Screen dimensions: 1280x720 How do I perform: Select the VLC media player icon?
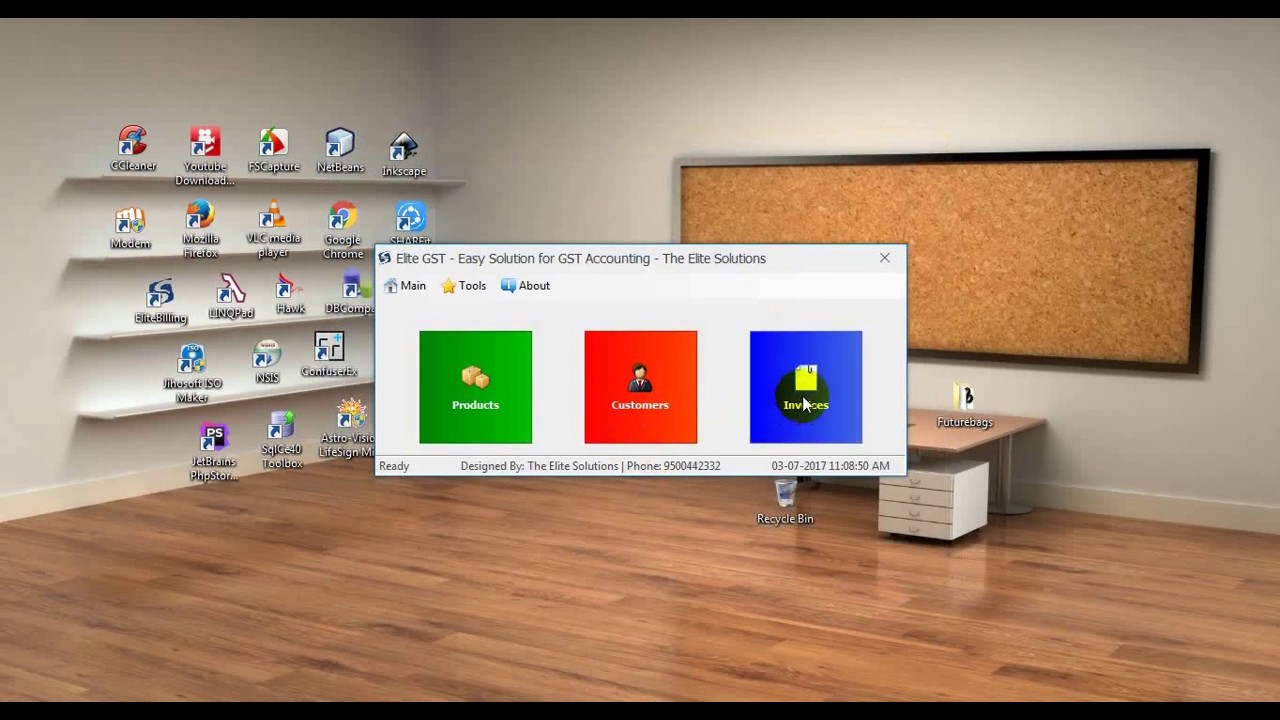273,231
